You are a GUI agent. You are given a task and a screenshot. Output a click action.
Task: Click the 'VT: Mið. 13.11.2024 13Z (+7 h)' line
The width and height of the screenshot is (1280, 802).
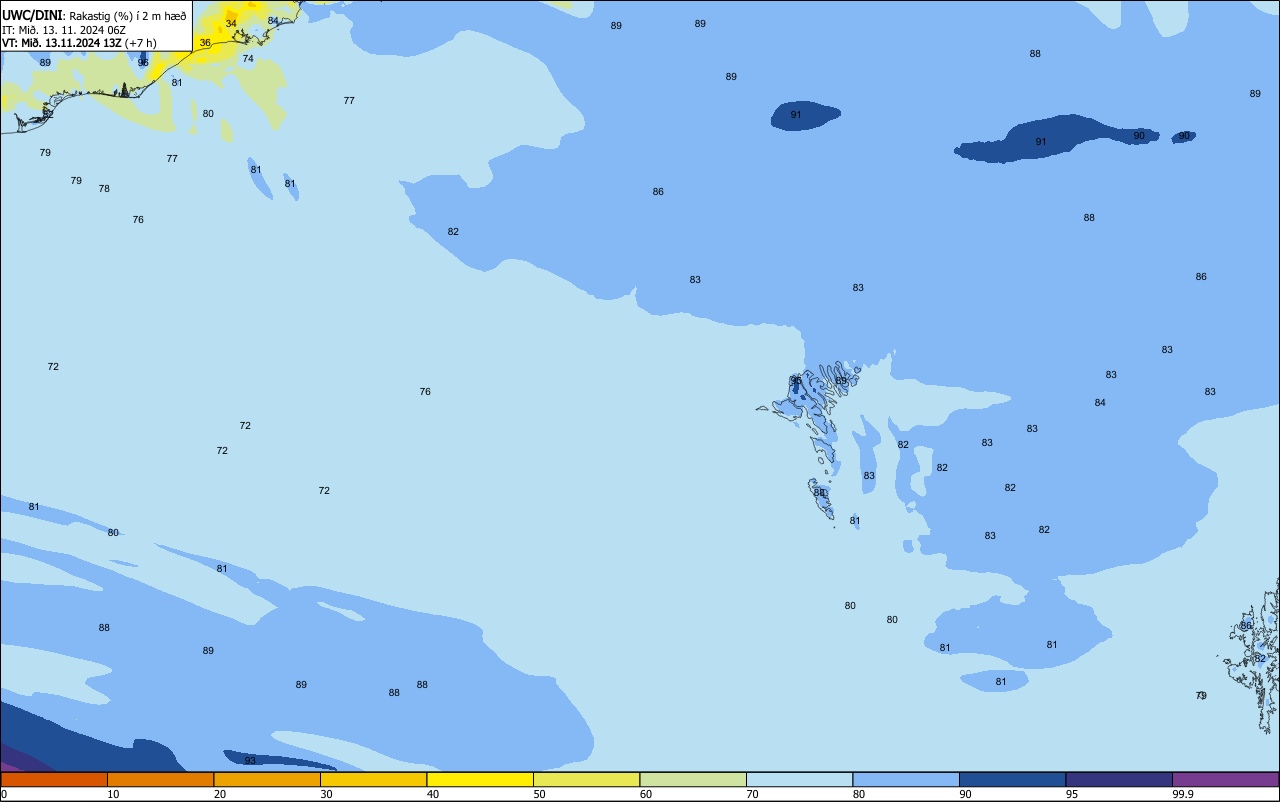point(79,43)
